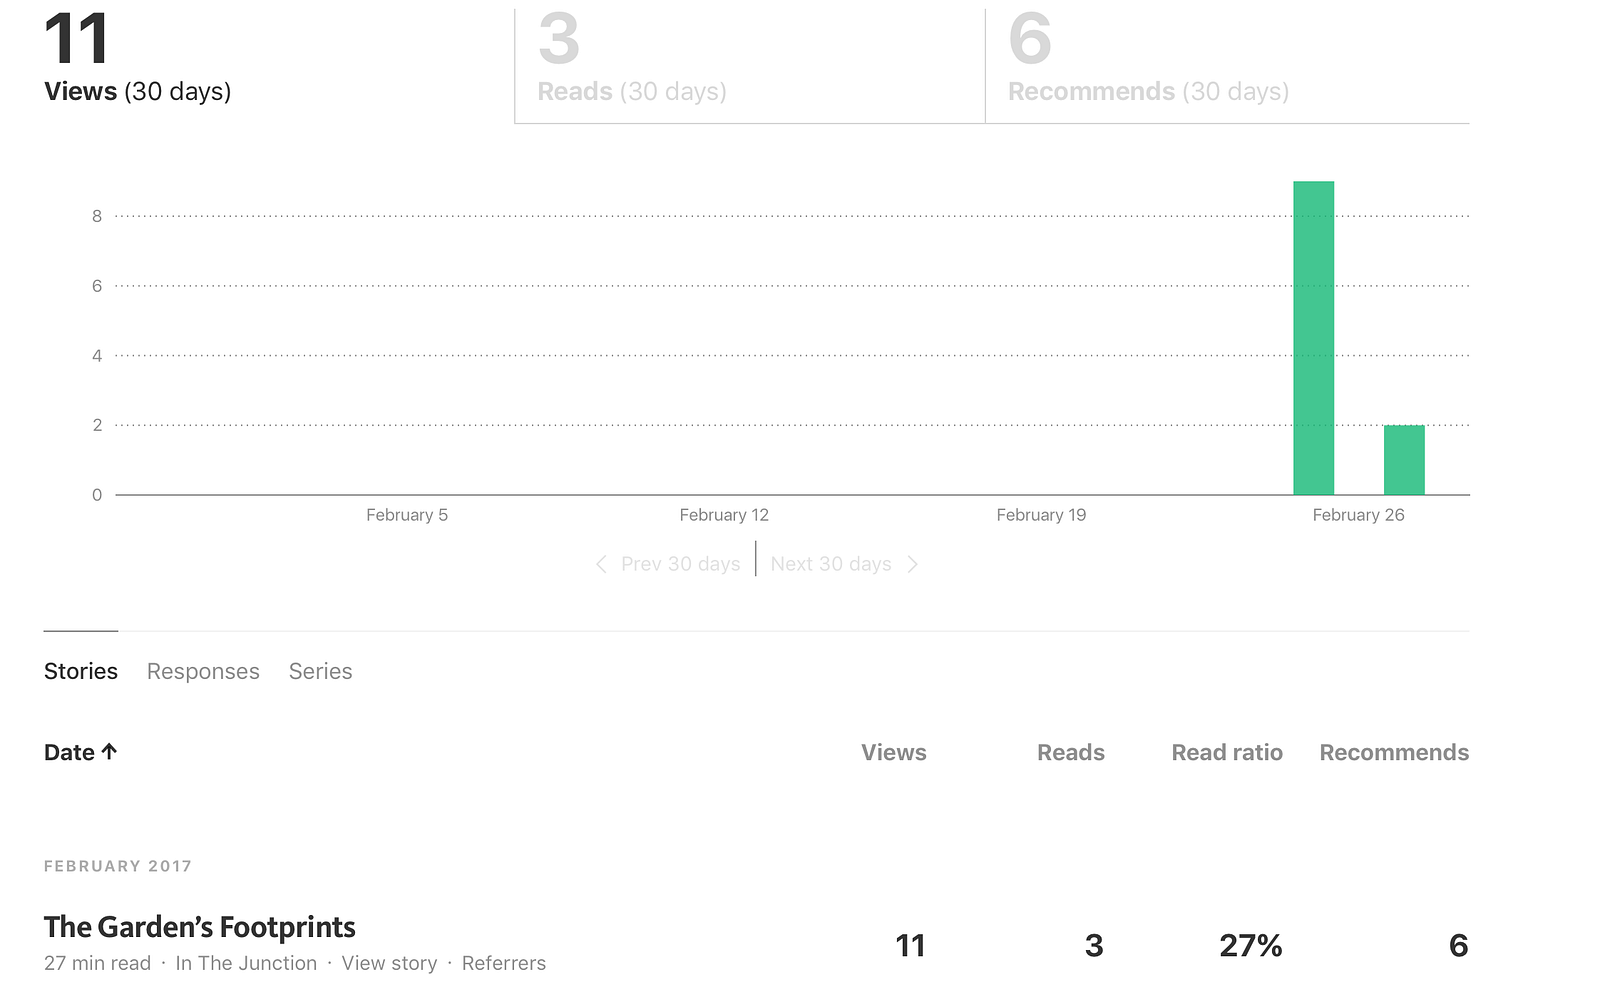Go to Prev 30 days
1600x1000 pixels.
pos(680,564)
